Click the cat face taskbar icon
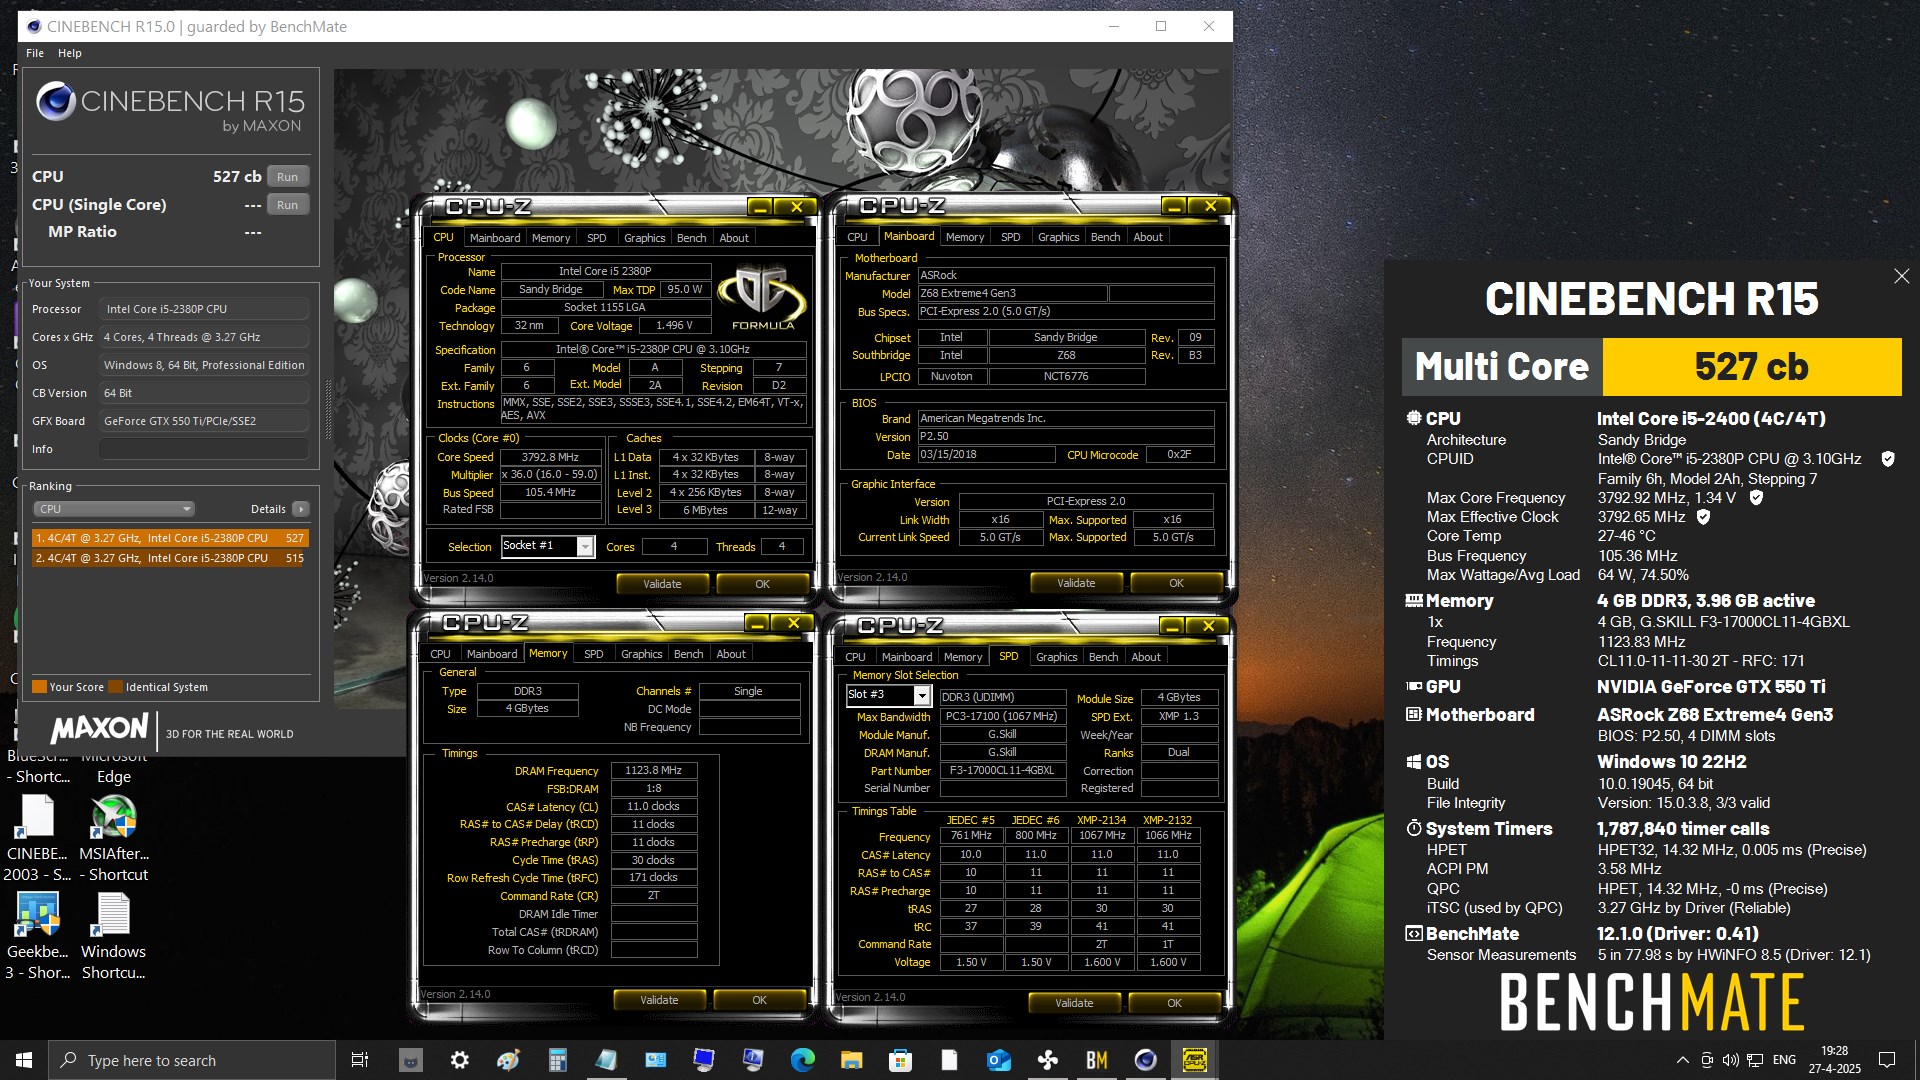This screenshot has width=1920, height=1080. pyautogui.click(x=410, y=1060)
